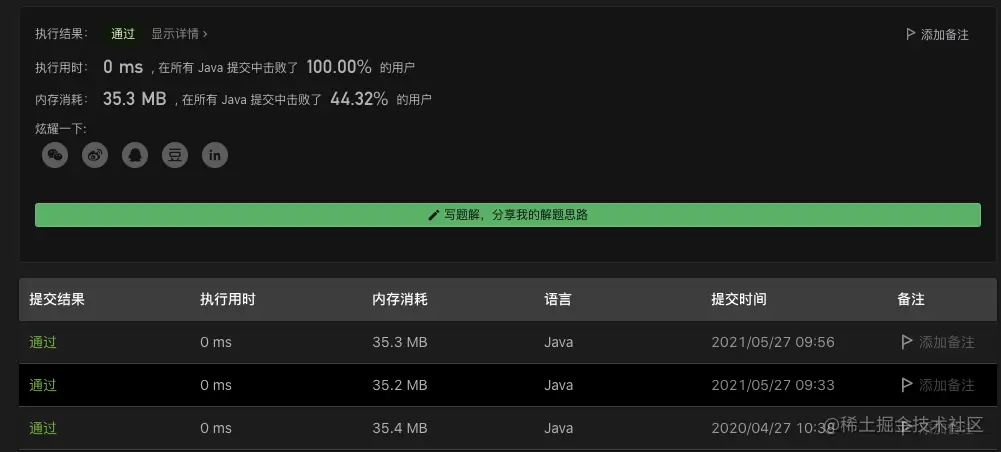Click the 提交结果 column header
Image resolution: width=1001 pixels, height=452 pixels.
(x=57, y=299)
